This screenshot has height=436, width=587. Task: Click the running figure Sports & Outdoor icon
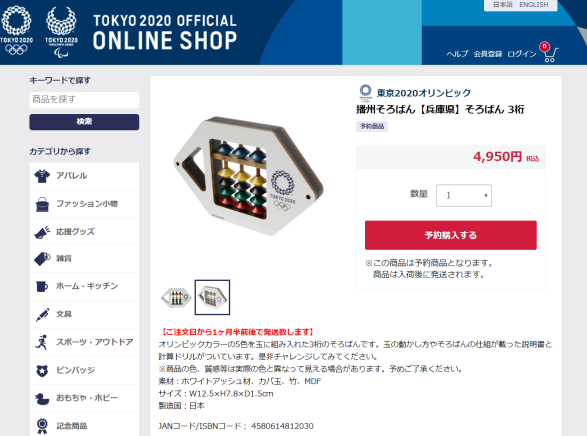(41, 342)
